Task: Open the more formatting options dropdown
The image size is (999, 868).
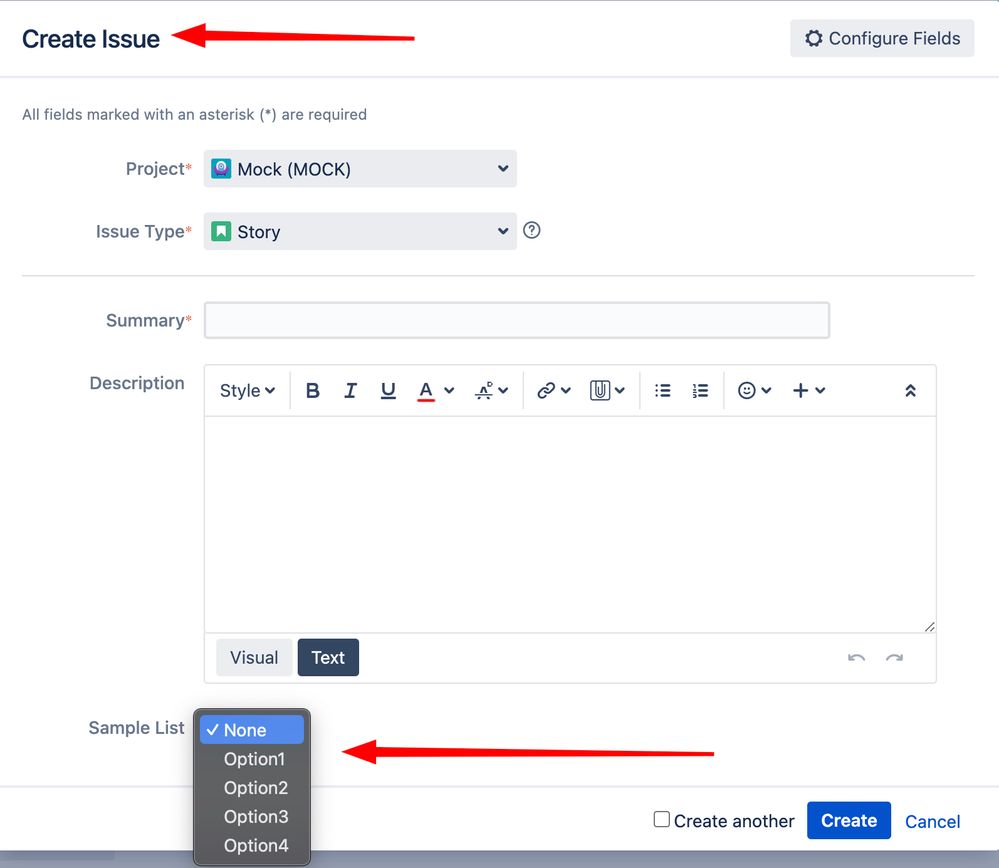Action: 491,390
